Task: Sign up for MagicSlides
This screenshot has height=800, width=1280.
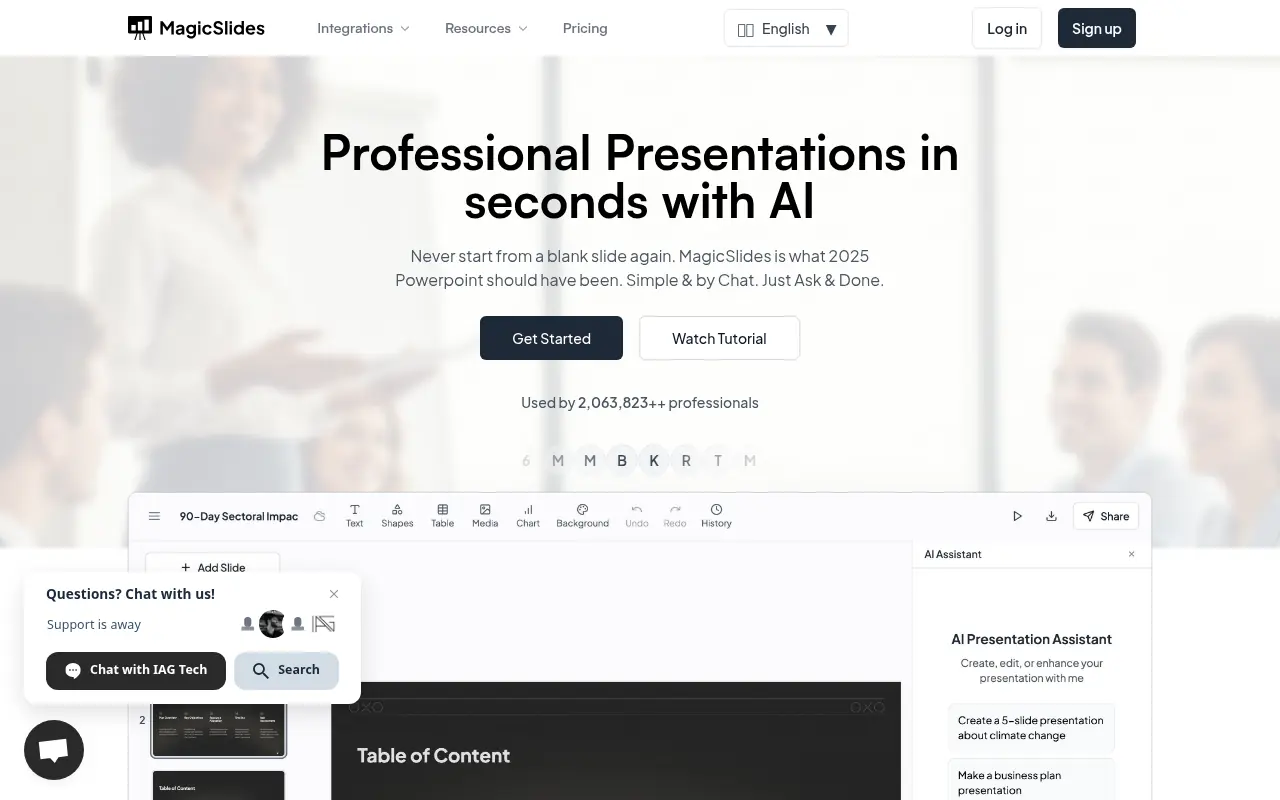Action: [x=1096, y=28]
